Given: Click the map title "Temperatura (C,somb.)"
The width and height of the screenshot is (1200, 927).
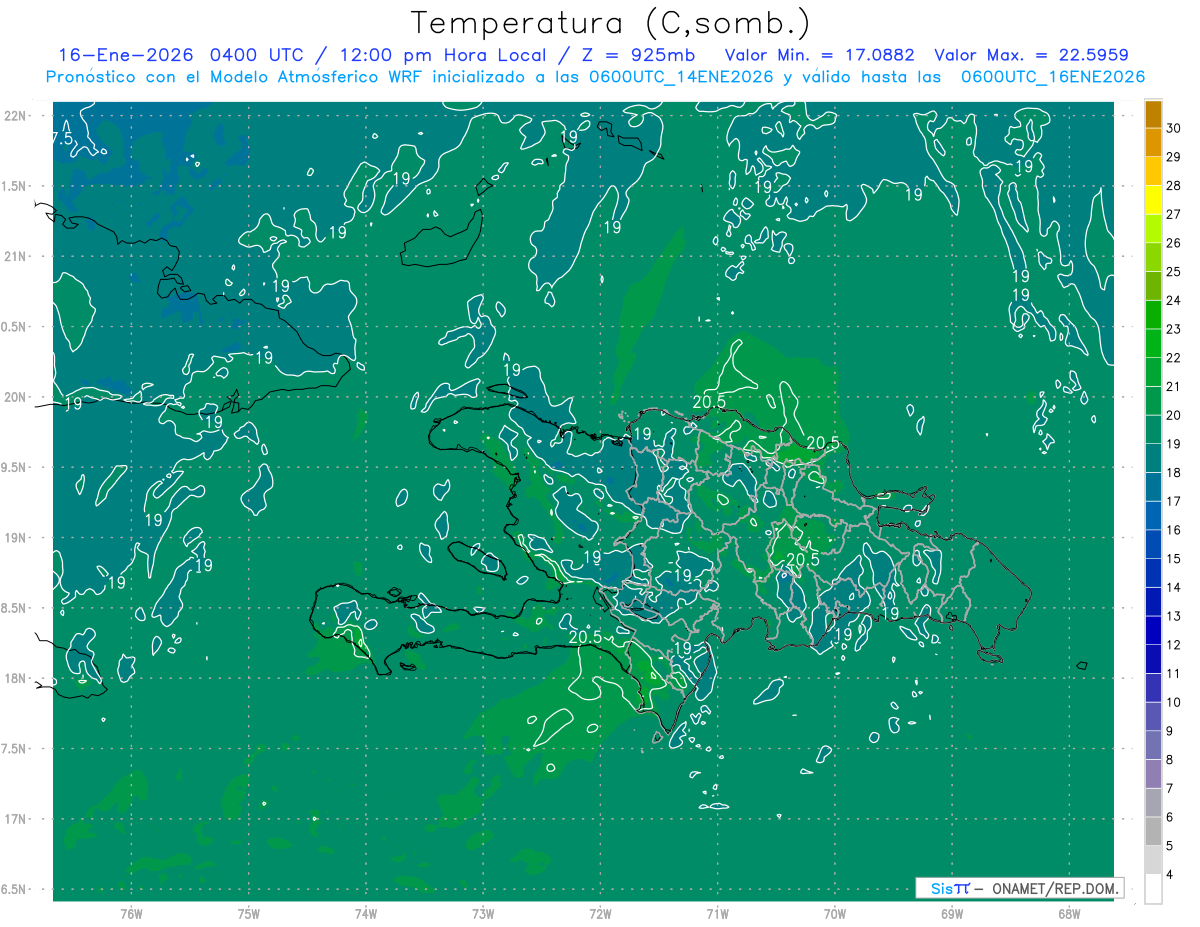Looking at the screenshot, I should 610,23.
